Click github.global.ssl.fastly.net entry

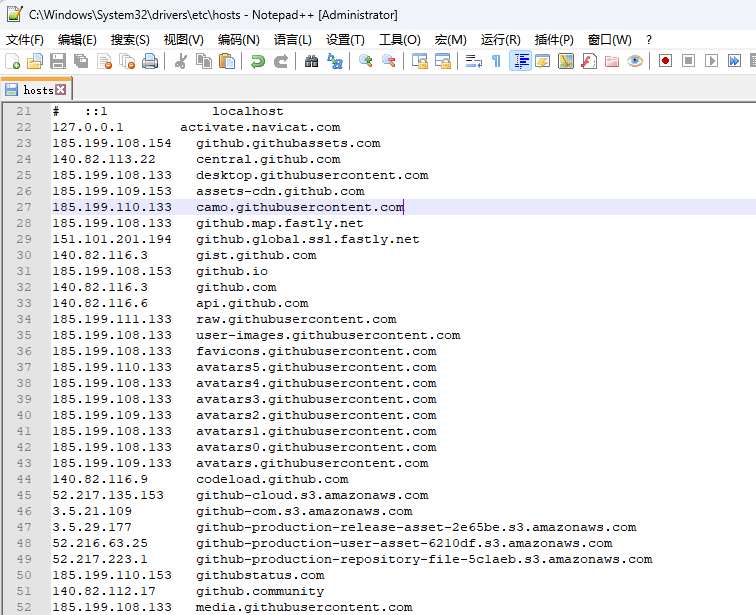[308, 239]
